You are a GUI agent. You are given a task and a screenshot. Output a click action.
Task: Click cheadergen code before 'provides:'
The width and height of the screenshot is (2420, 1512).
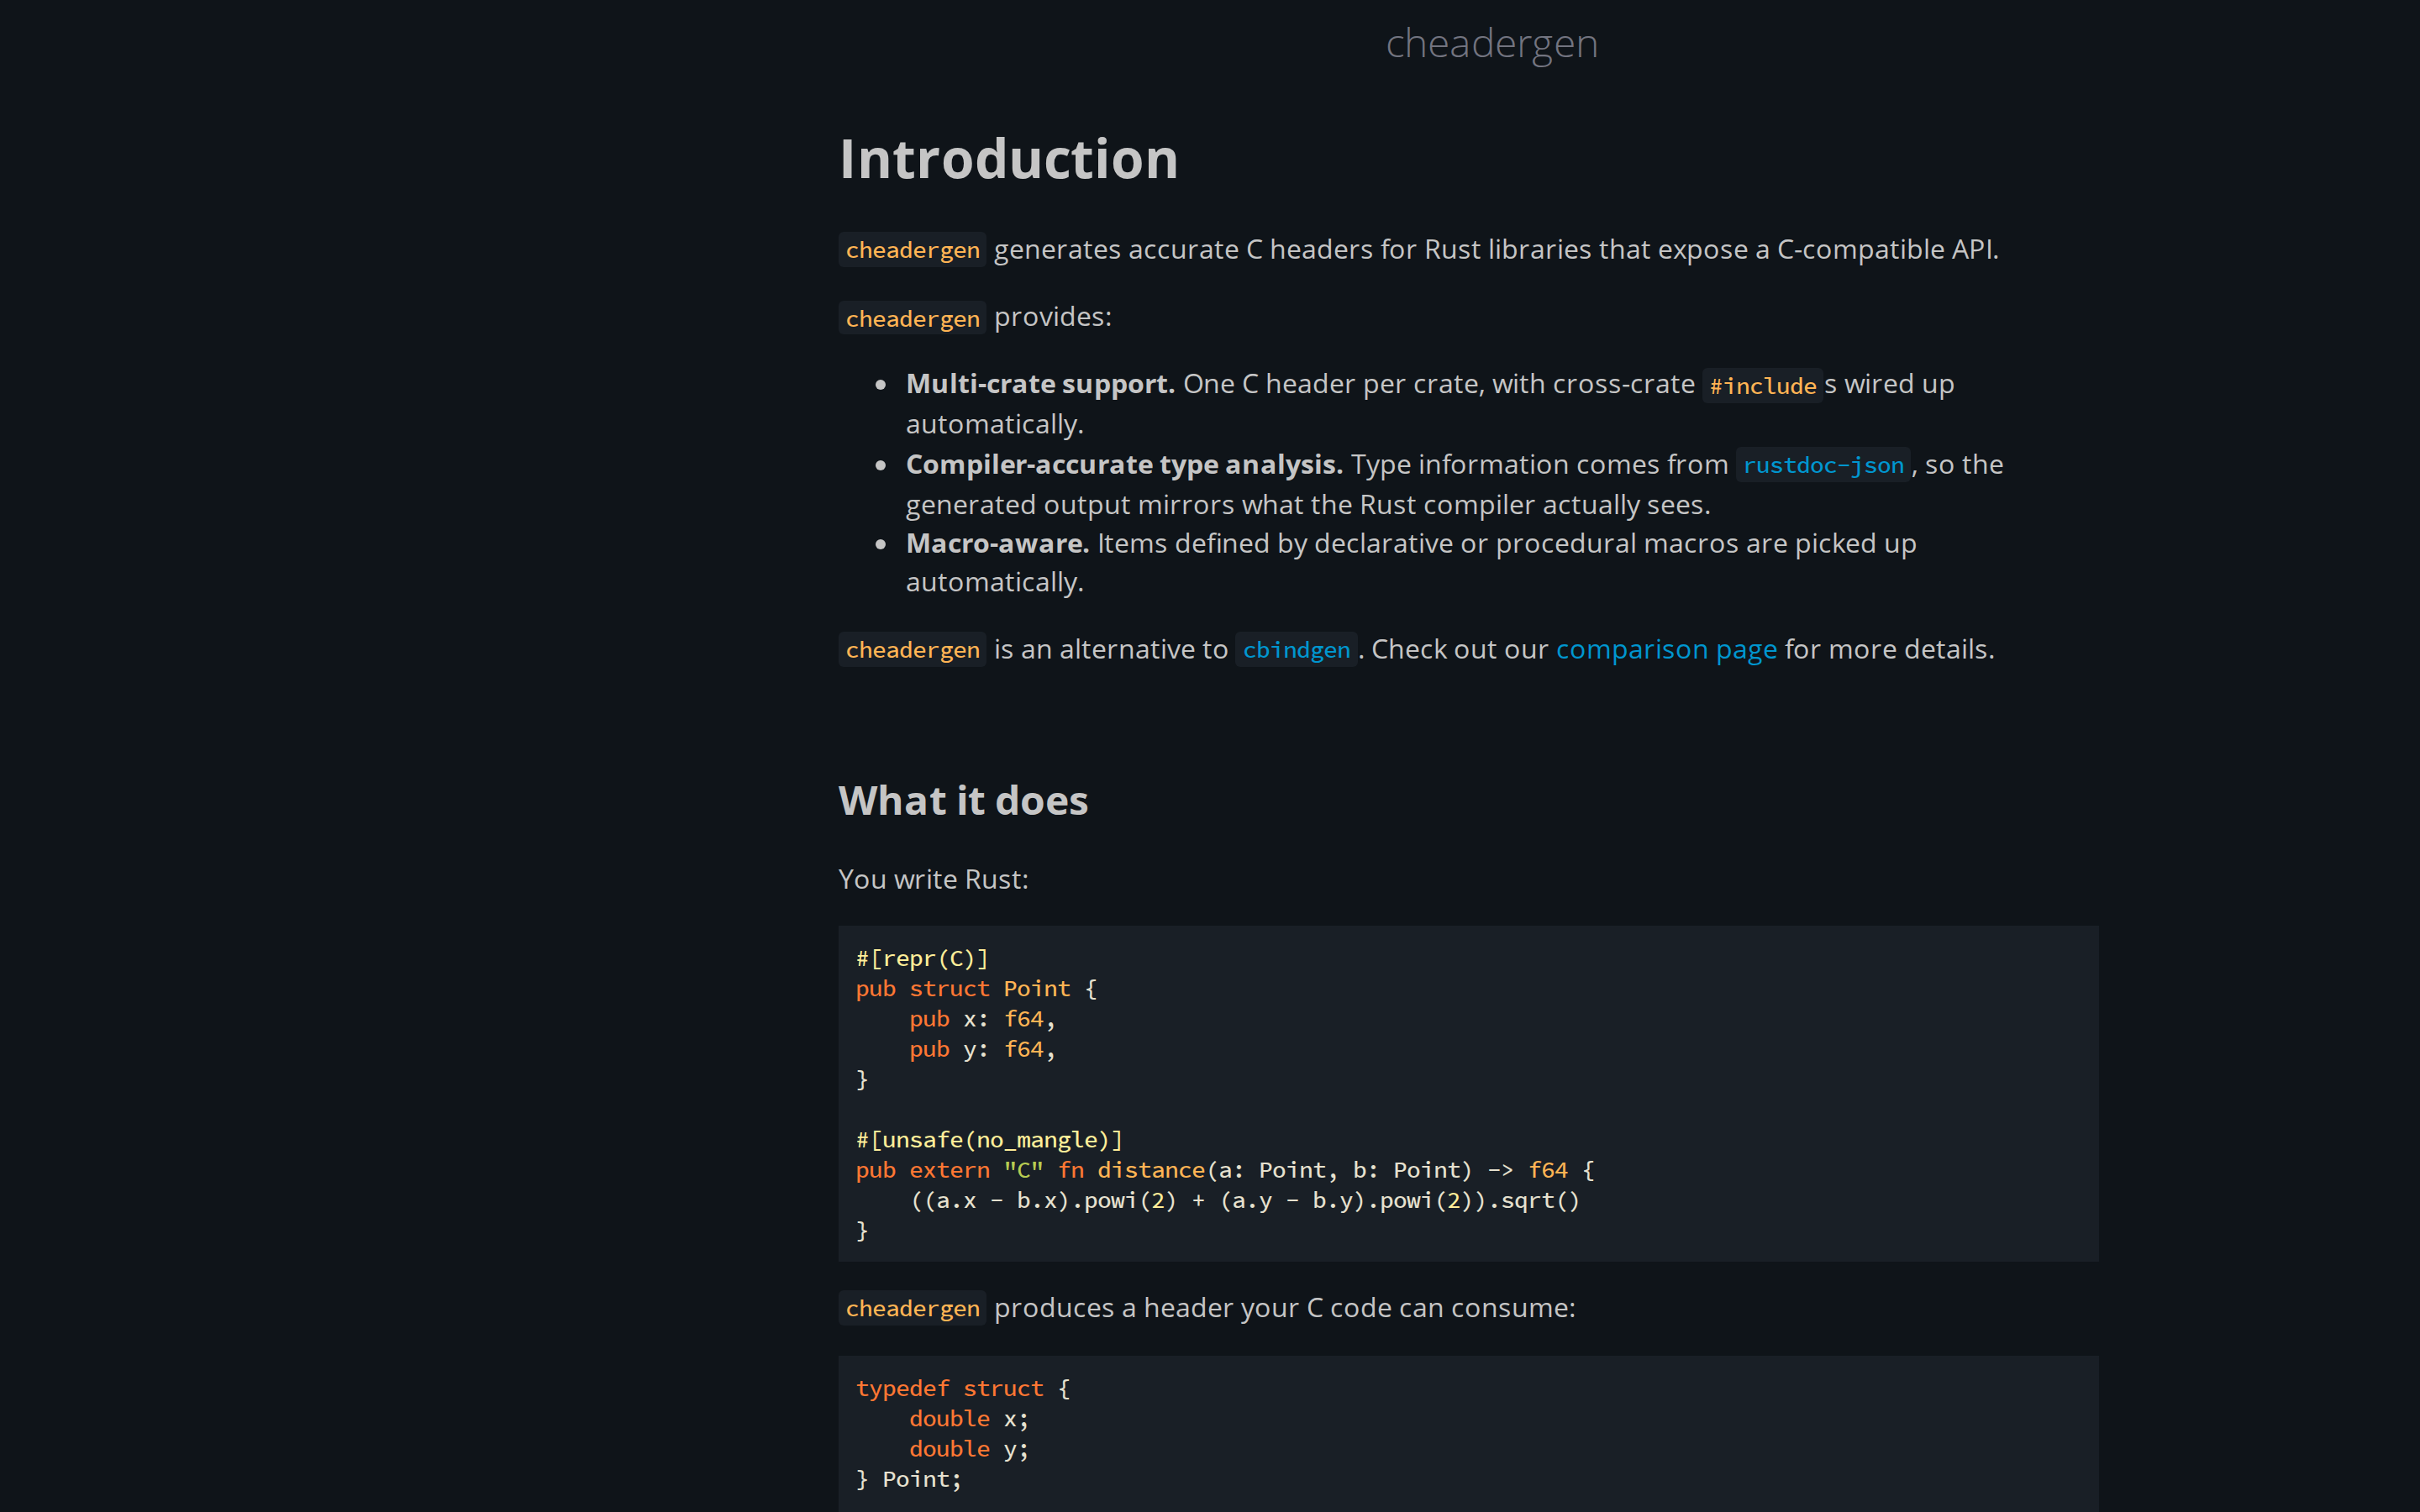[912, 318]
